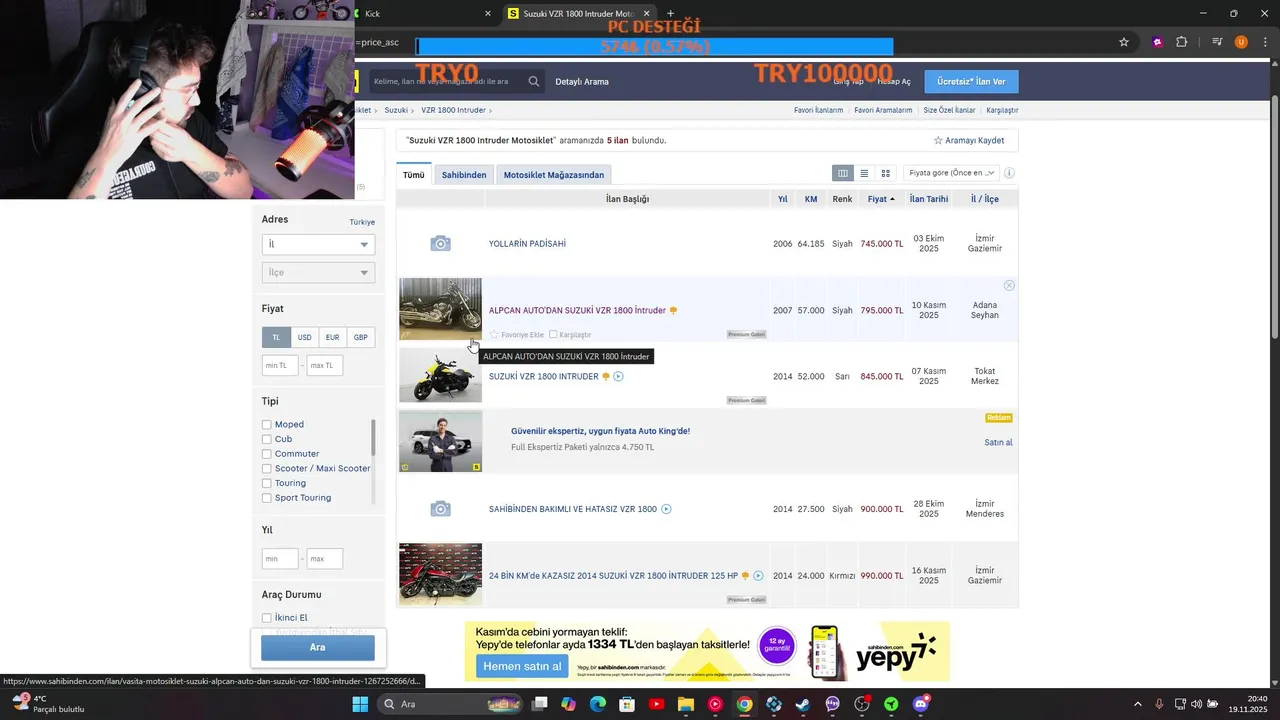Open a new browser tab
This screenshot has height=720, width=1280.
[x=670, y=14]
